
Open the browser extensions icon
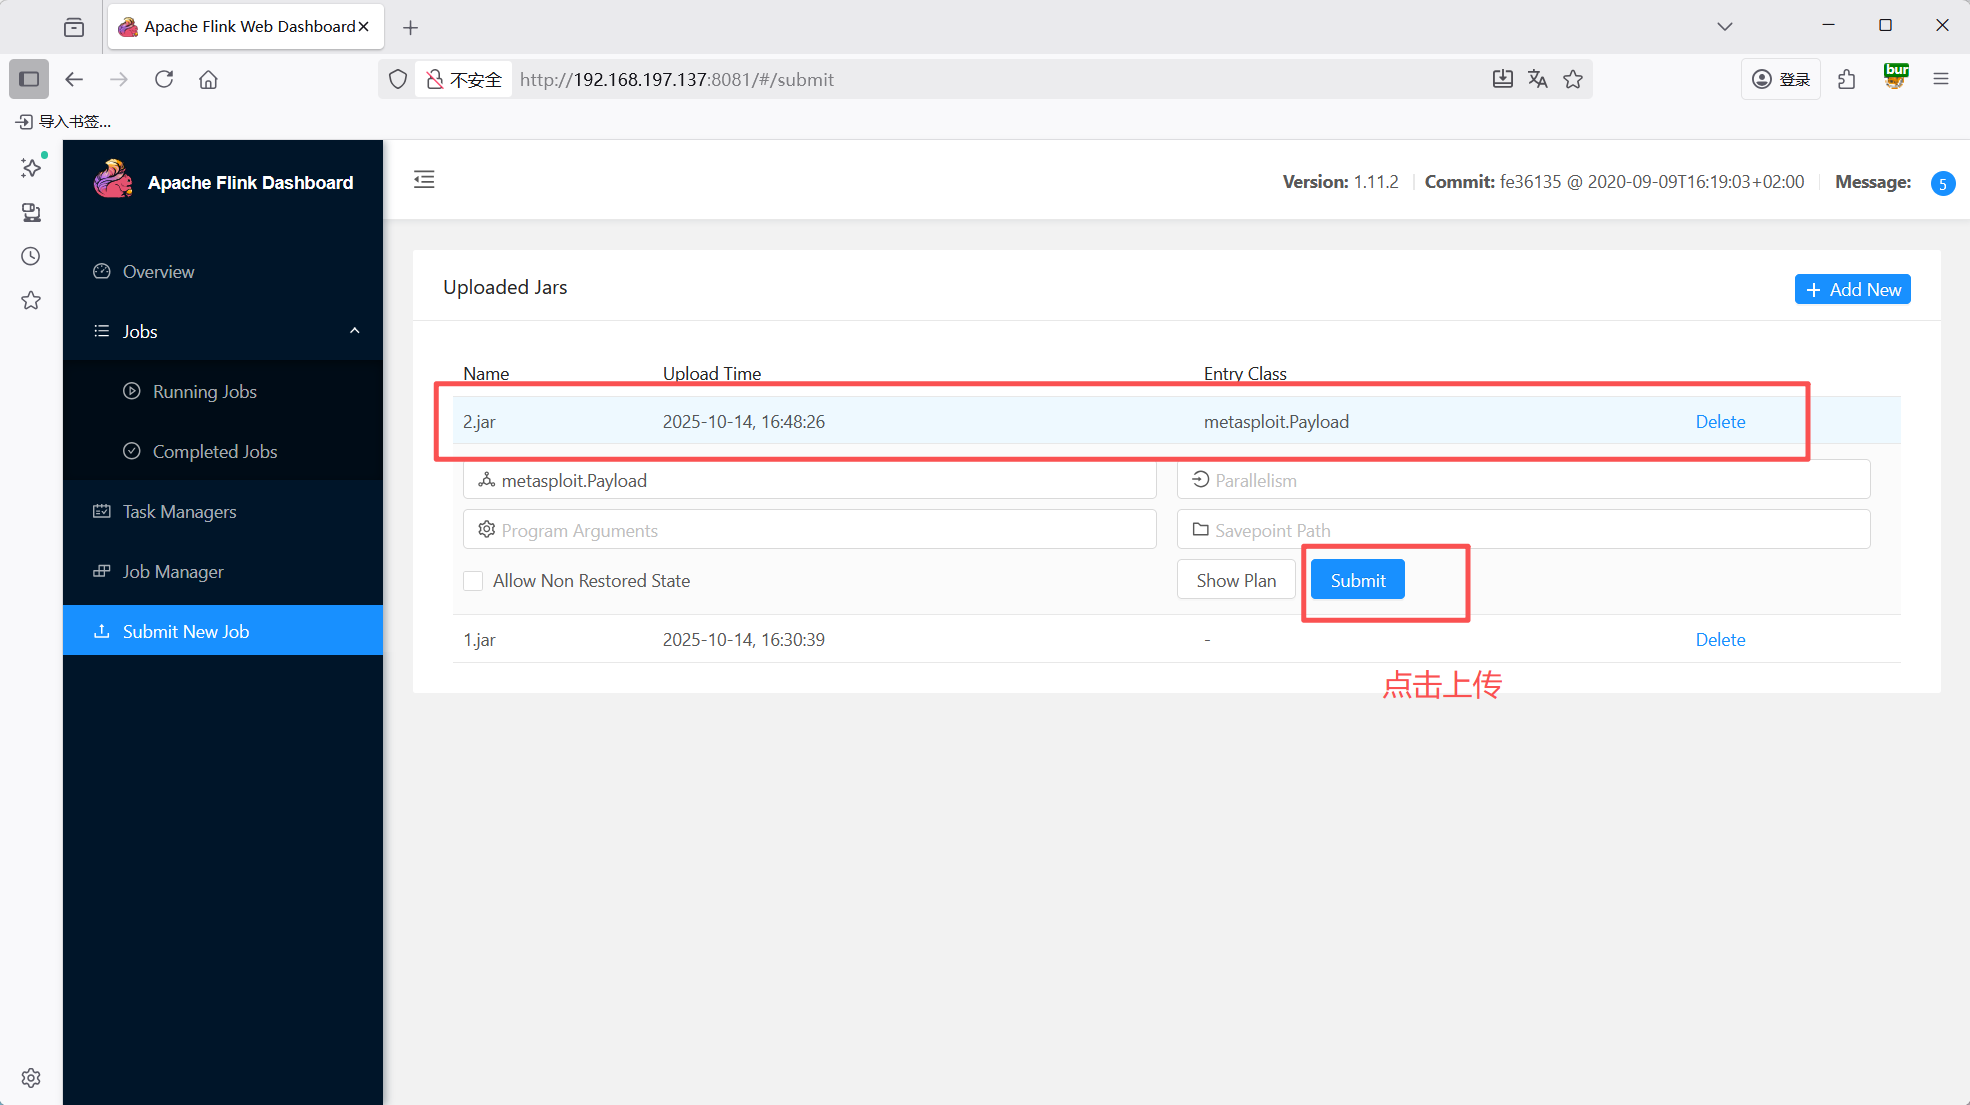(x=1846, y=79)
